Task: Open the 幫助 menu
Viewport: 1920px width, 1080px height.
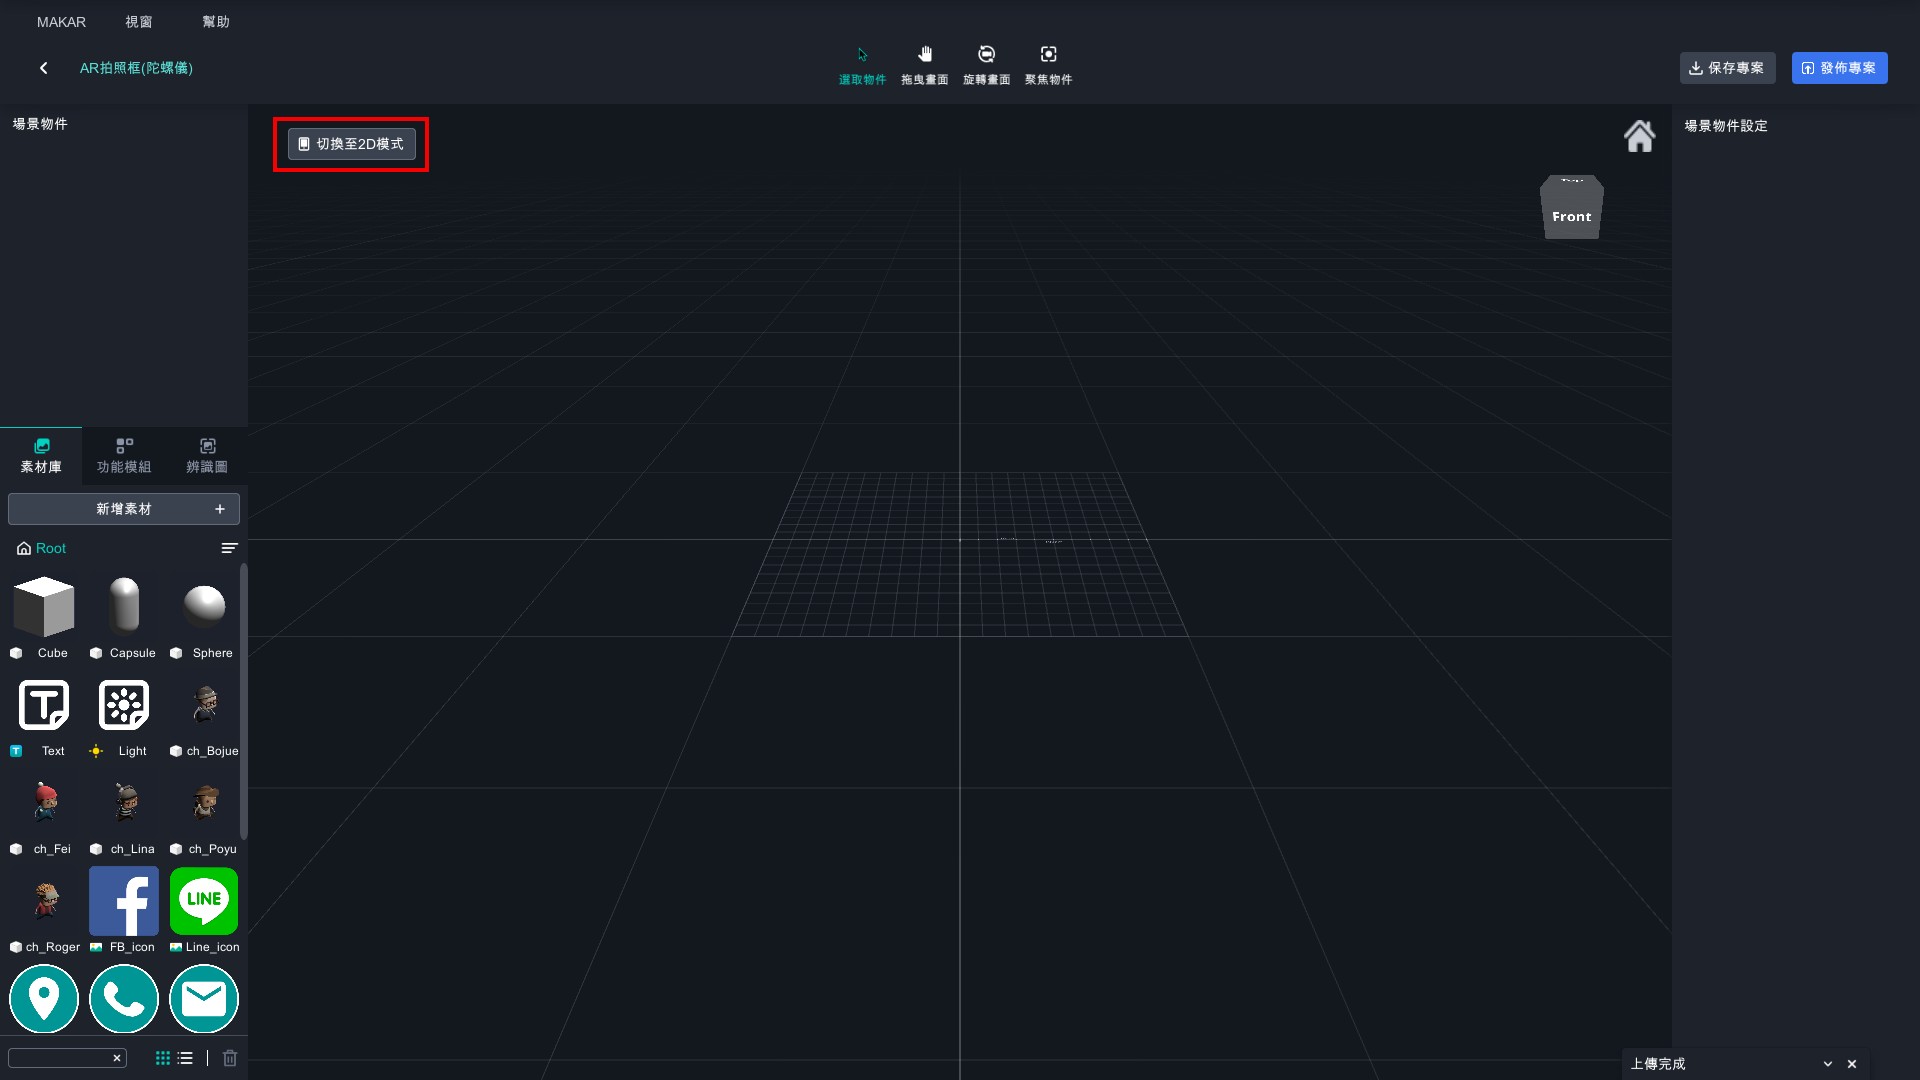Action: (216, 22)
